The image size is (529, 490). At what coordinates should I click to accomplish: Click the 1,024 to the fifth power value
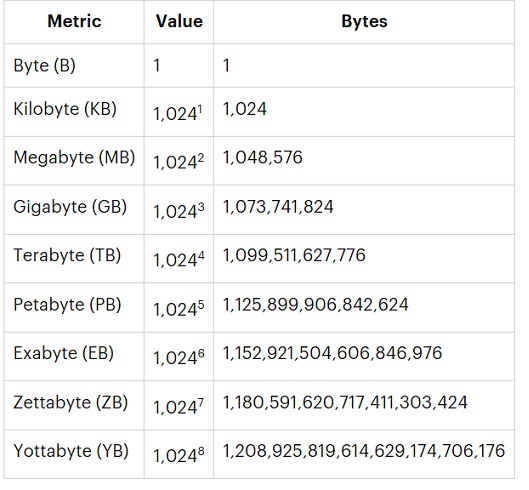point(179,308)
